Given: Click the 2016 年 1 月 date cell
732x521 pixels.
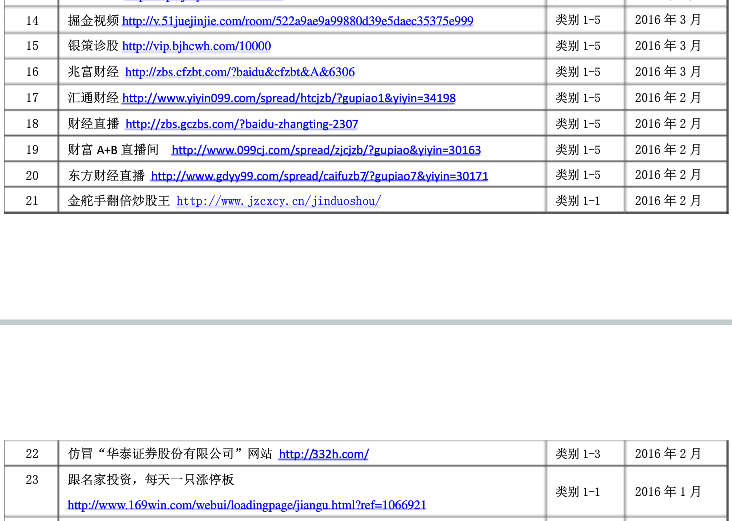Looking at the screenshot, I should click(x=668, y=492).
